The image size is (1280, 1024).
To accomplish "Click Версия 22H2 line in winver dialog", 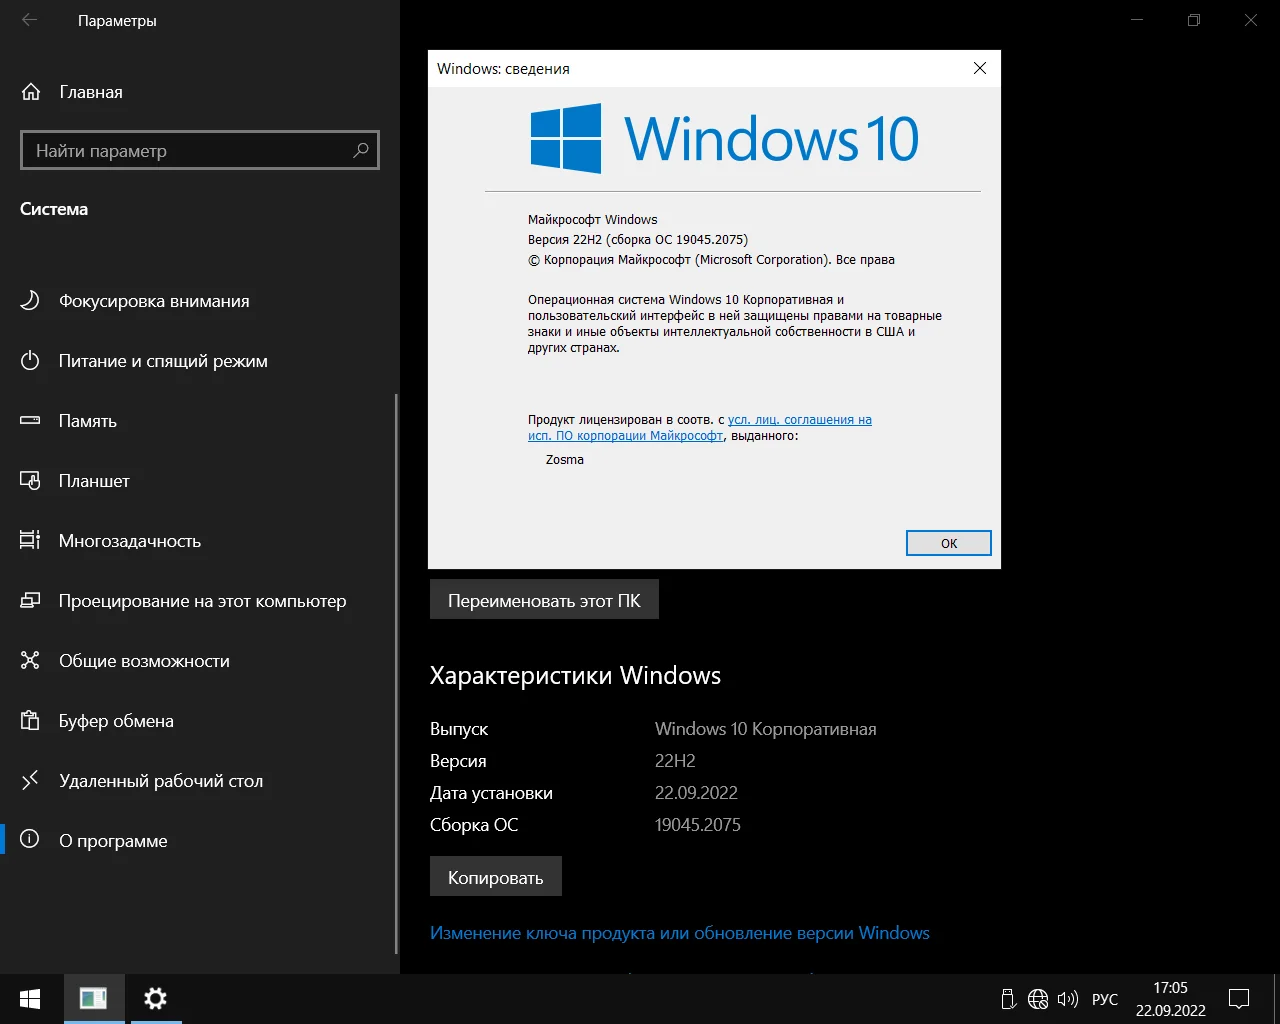I will coord(638,240).
